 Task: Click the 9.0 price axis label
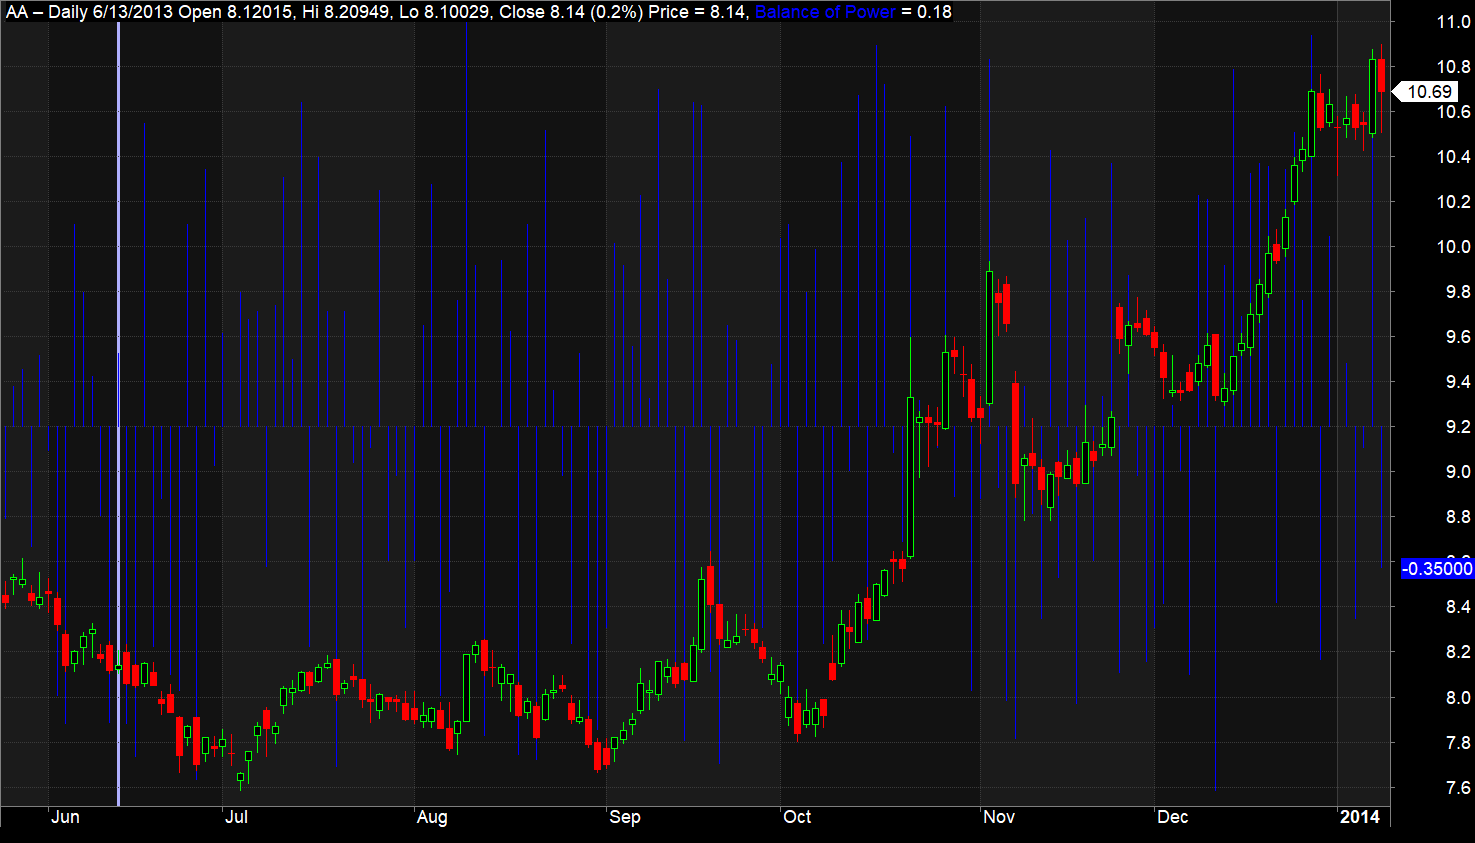(1458, 472)
